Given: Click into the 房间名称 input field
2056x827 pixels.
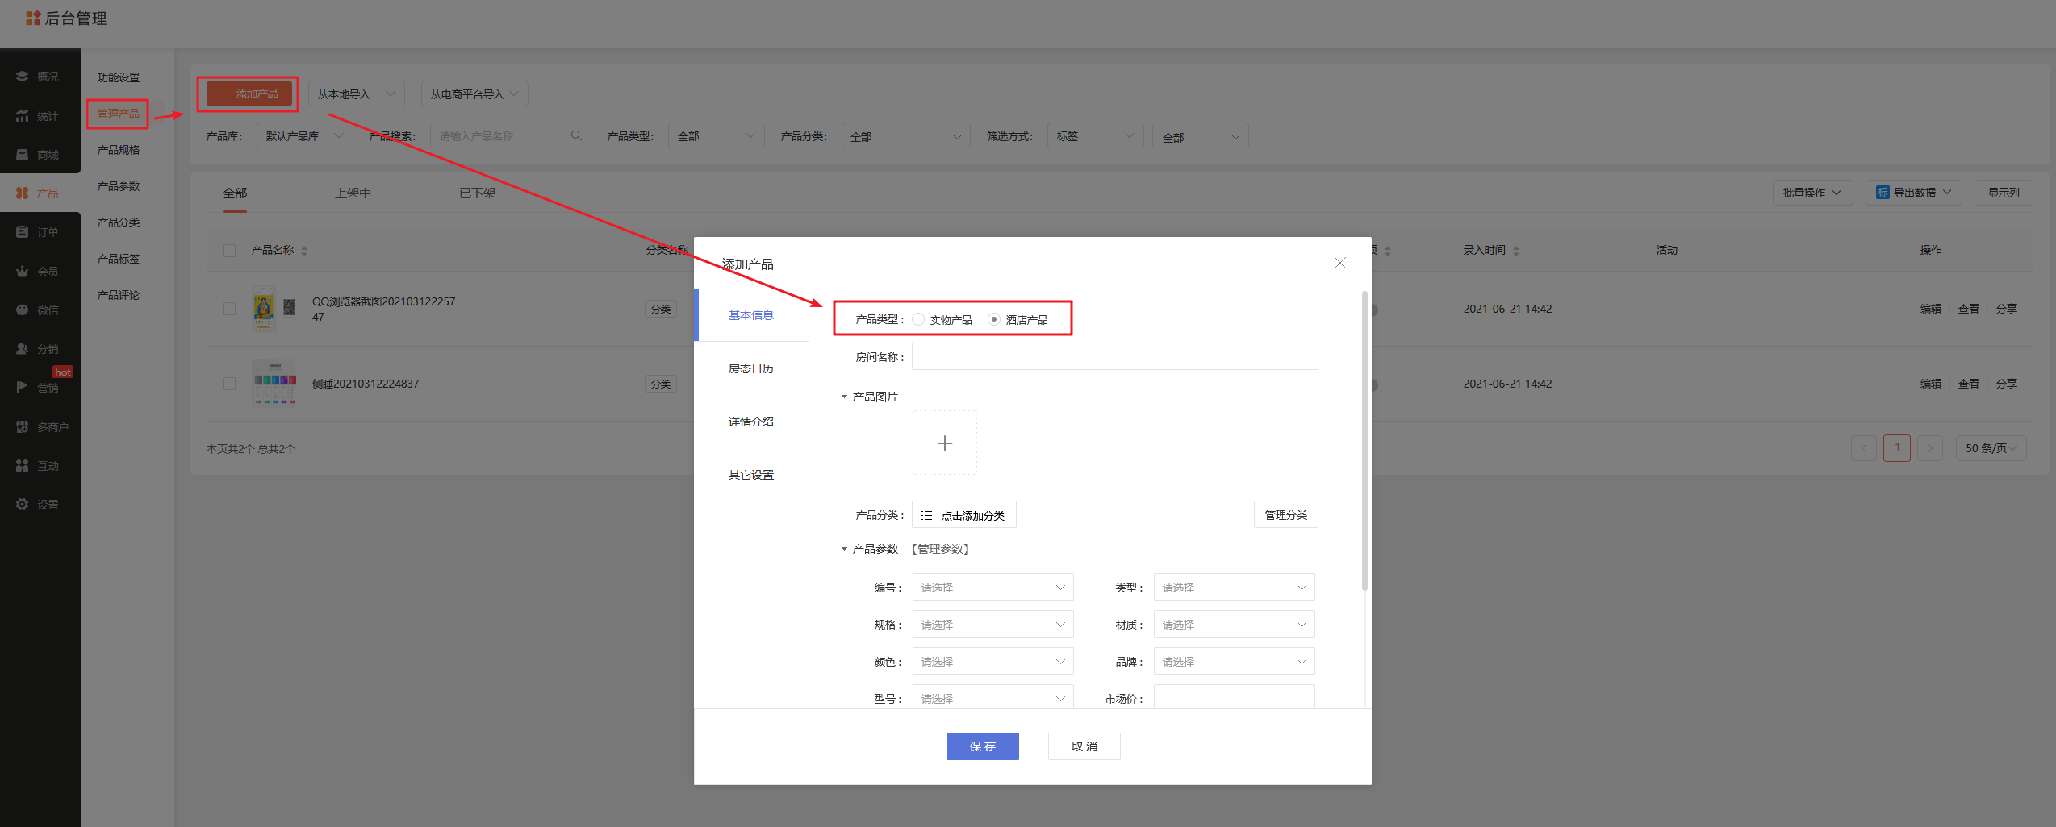Looking at the screenshot, I should [1115, 357].
